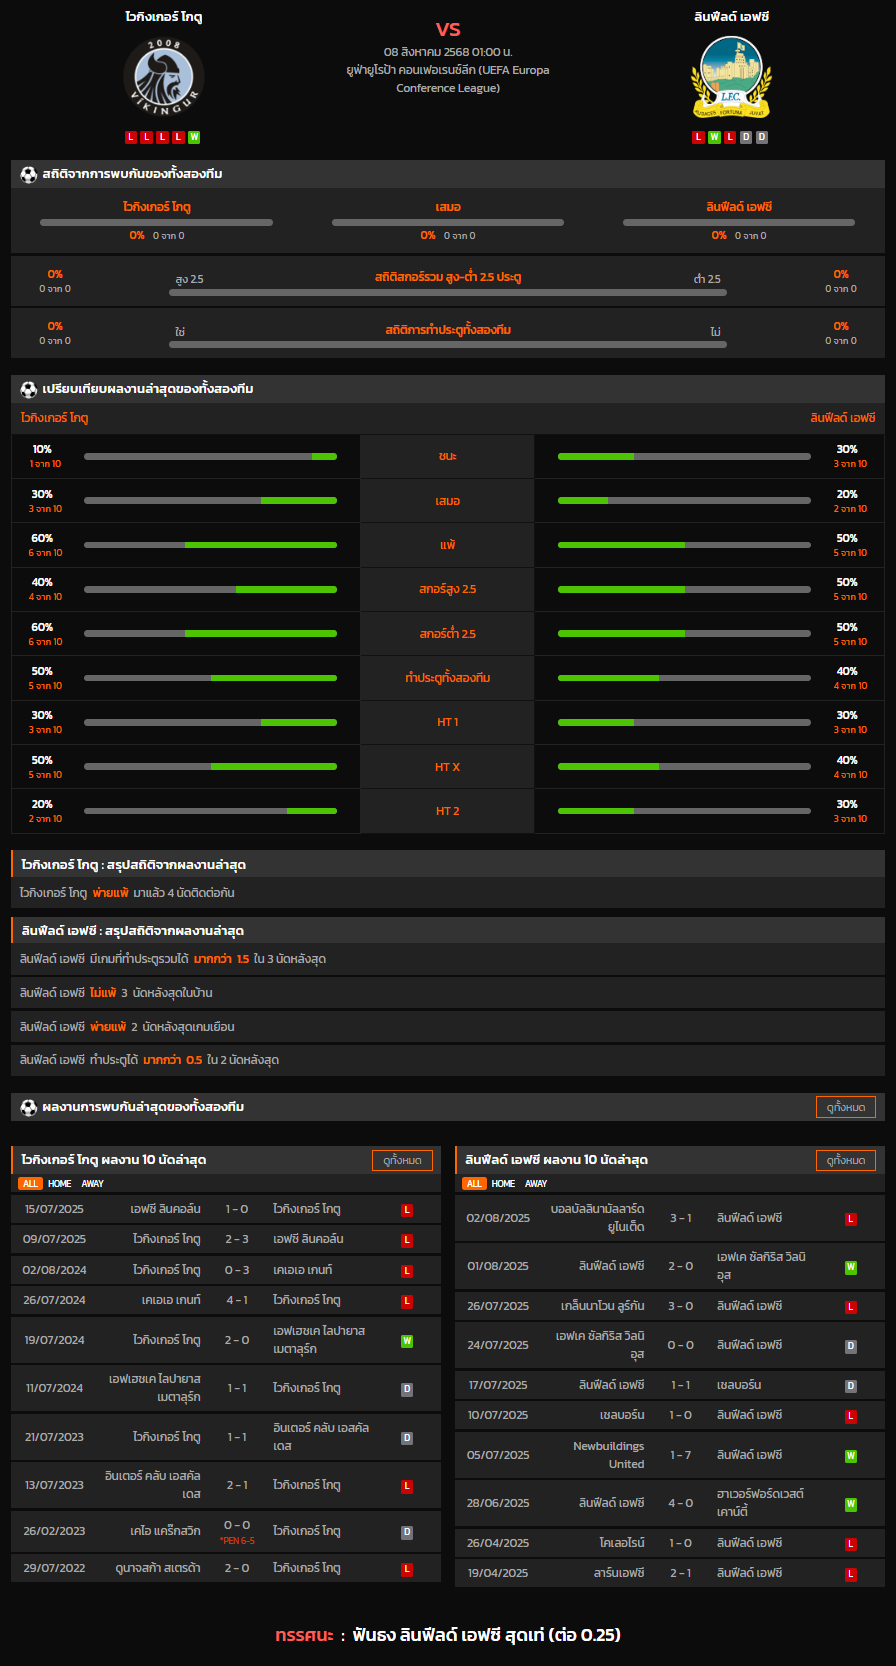Open view-all button in Linfield last 10 matches

[846, 1160]
